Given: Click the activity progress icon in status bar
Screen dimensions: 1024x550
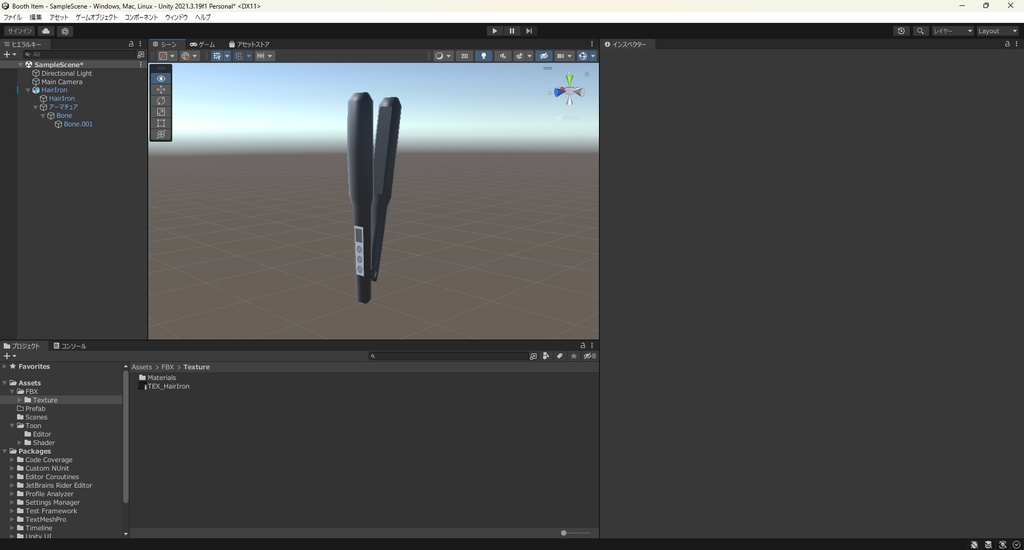Looking at the screenshot, I should click(1016, 544).
